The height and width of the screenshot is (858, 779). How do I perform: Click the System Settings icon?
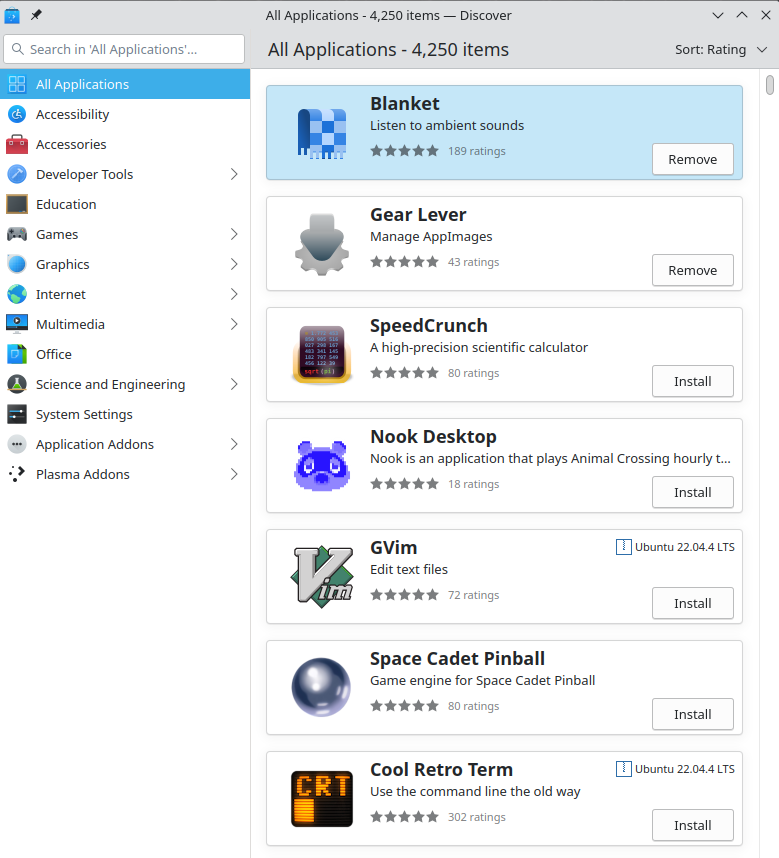coord(17,414)
